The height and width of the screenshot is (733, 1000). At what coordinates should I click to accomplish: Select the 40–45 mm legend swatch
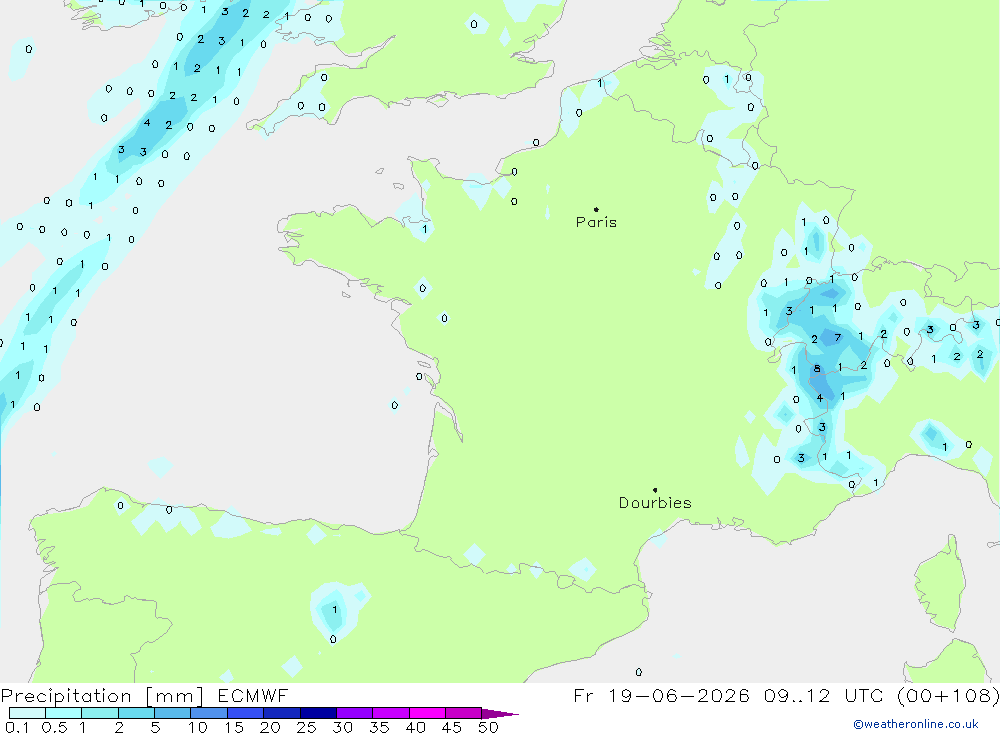tap(427, 713)
